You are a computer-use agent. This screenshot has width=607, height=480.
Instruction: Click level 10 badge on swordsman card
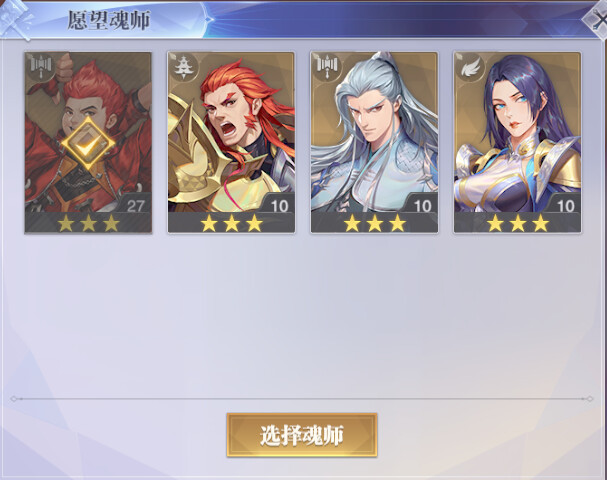pos(422,206)
